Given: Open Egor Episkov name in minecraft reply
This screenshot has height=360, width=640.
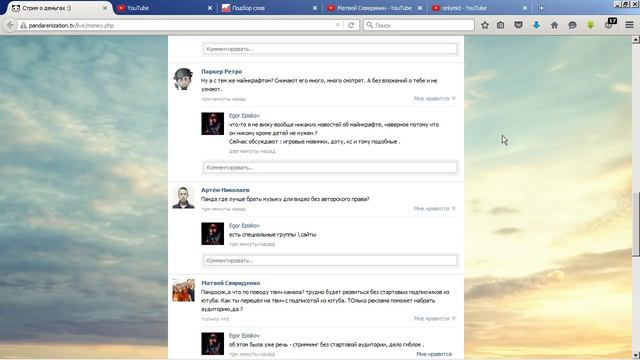Looking at the screenshot, I should pyautogui.click(x=244, y=116).
